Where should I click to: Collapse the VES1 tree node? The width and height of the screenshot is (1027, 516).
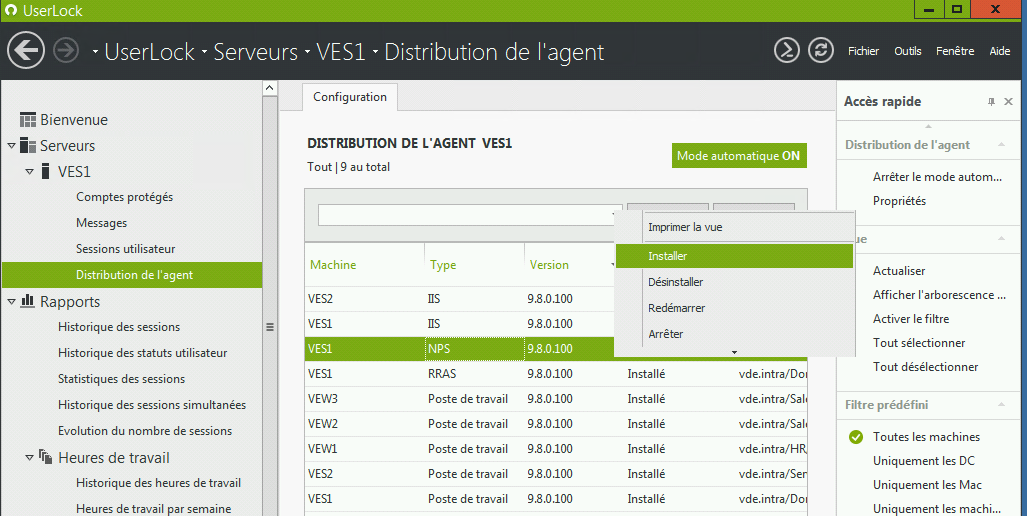click(x=29, y=172)
